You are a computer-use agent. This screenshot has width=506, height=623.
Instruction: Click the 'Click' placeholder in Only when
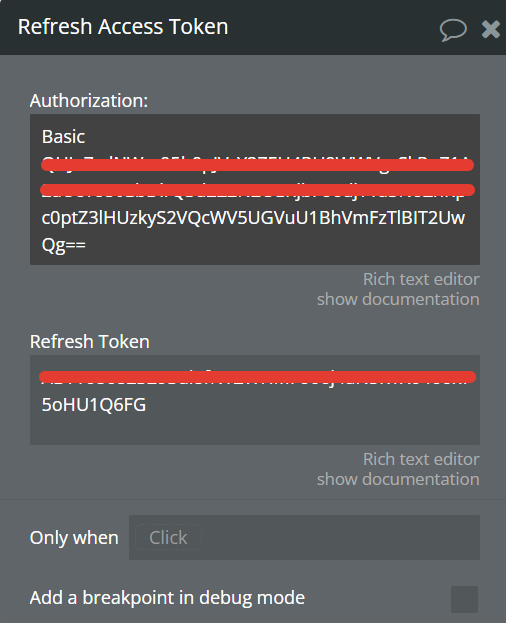click(168, 538)
